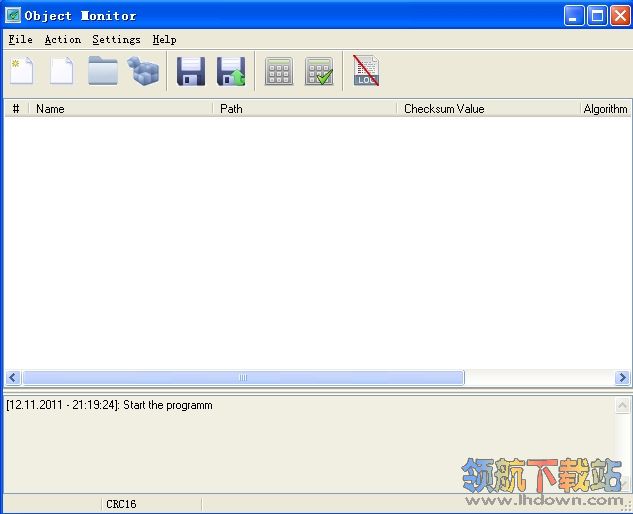633x514 pixels.
Task: Click the save-with-green-arrow floppy icon
Action: (232, 71)
